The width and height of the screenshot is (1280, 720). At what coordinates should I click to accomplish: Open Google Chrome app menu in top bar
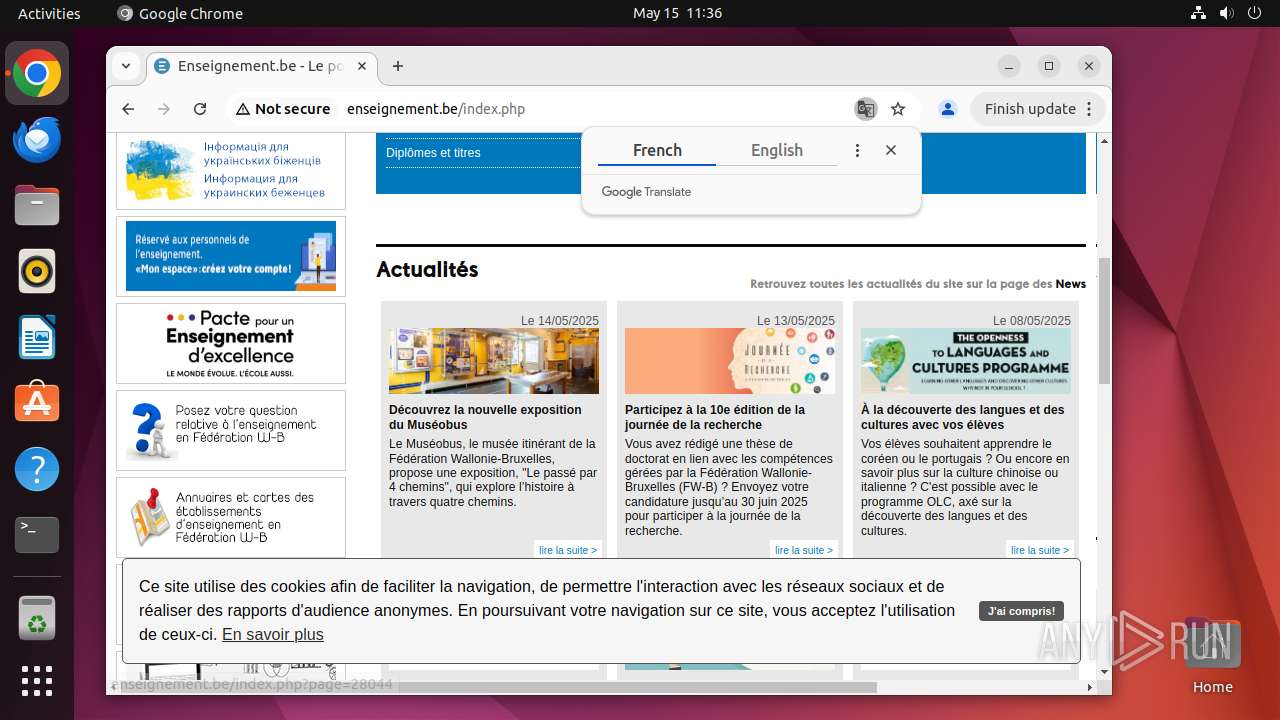click(180, 13)
